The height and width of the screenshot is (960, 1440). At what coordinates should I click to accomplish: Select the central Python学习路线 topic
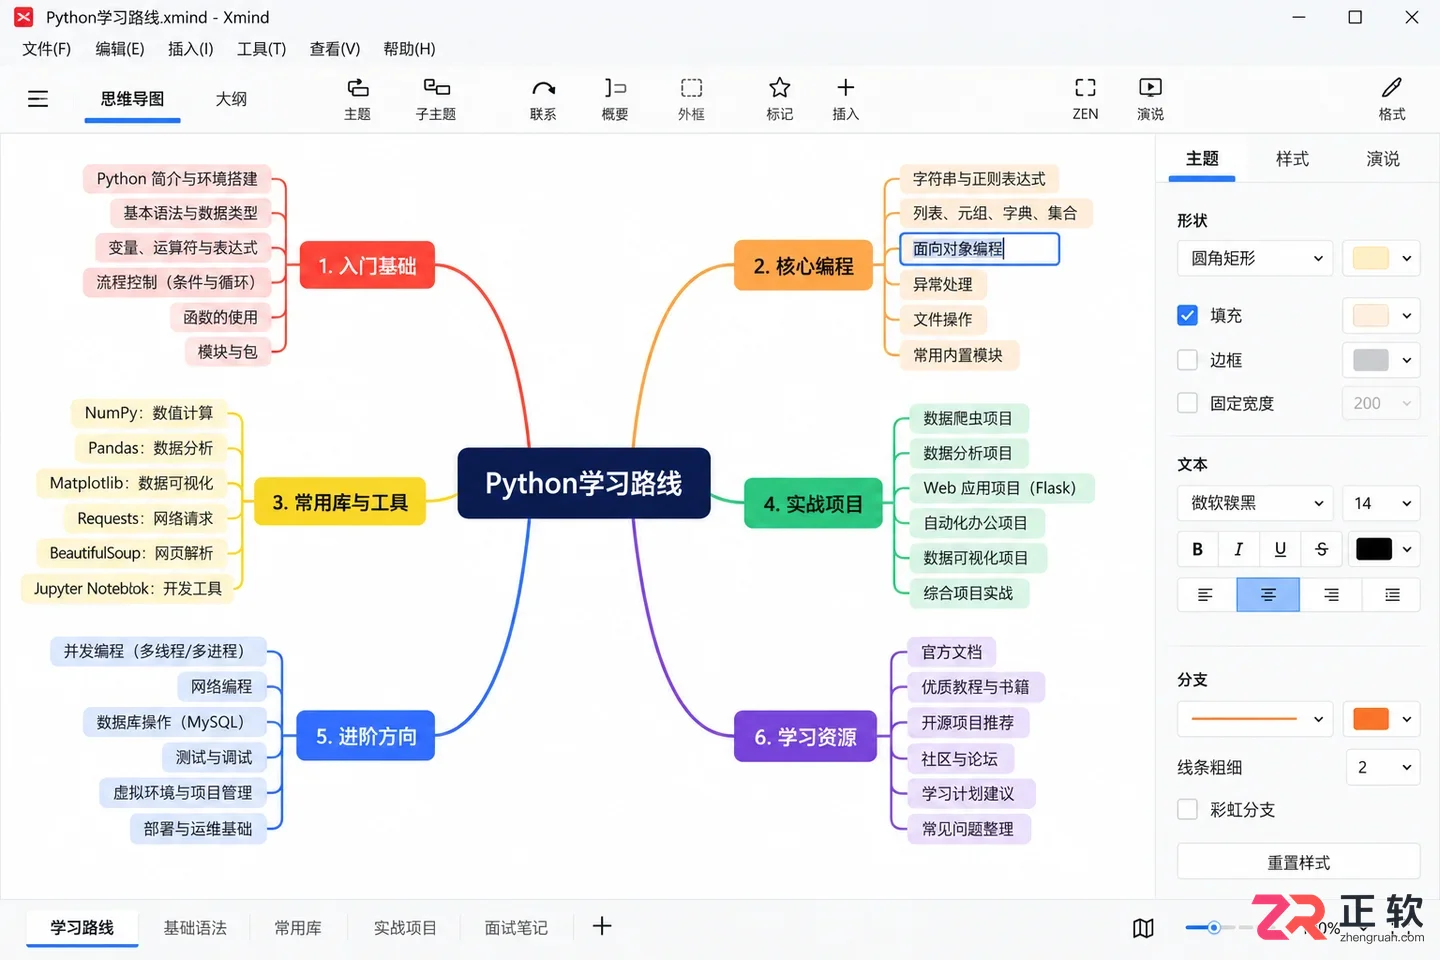[x=584, y=483]
